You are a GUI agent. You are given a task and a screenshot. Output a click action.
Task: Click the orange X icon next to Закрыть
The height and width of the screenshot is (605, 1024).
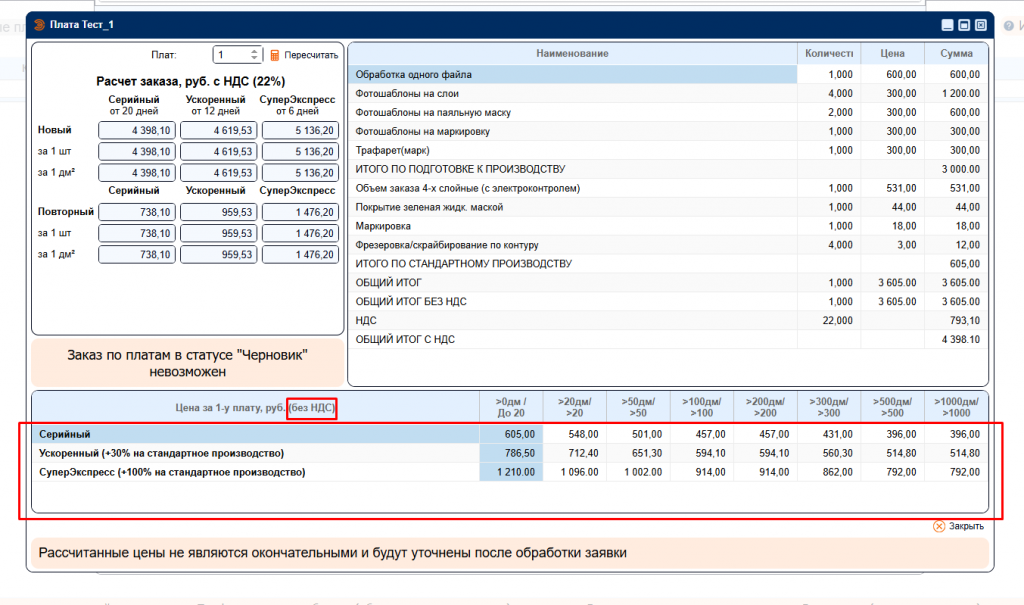[939, 526]
